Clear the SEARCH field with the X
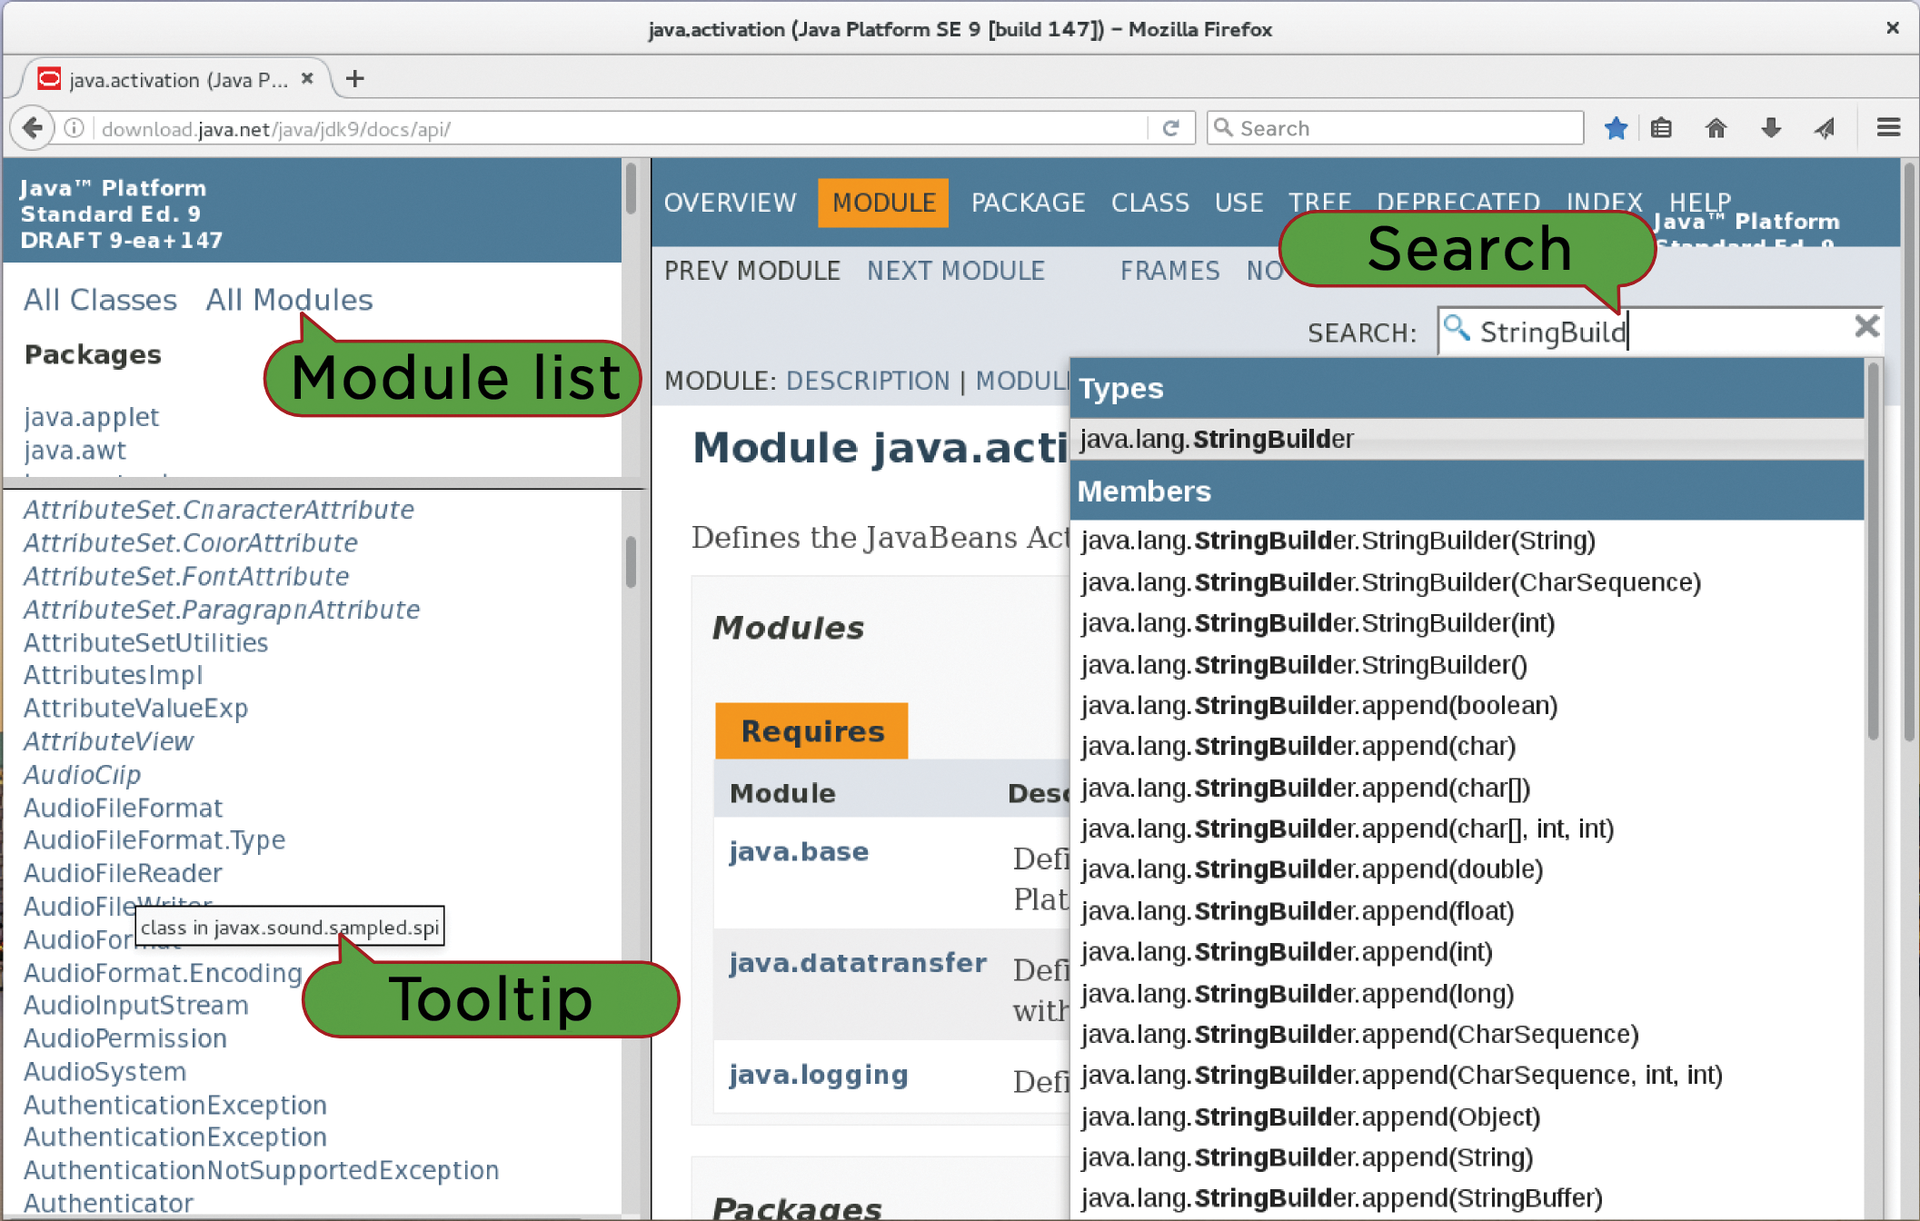Screen dimensions: 1920x1221 1866,327
